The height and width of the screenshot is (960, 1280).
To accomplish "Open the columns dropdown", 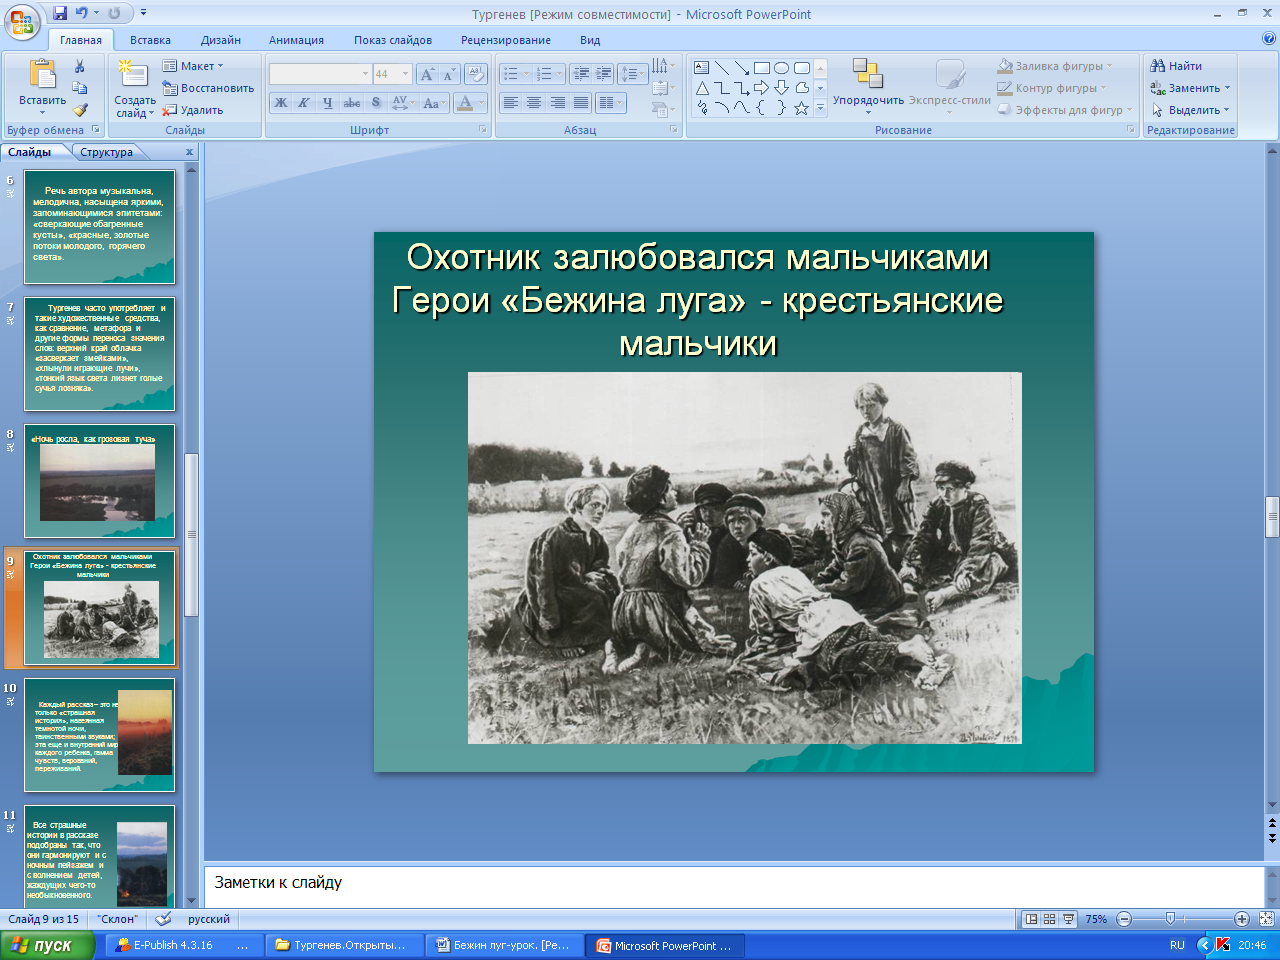I will [610, 103].
